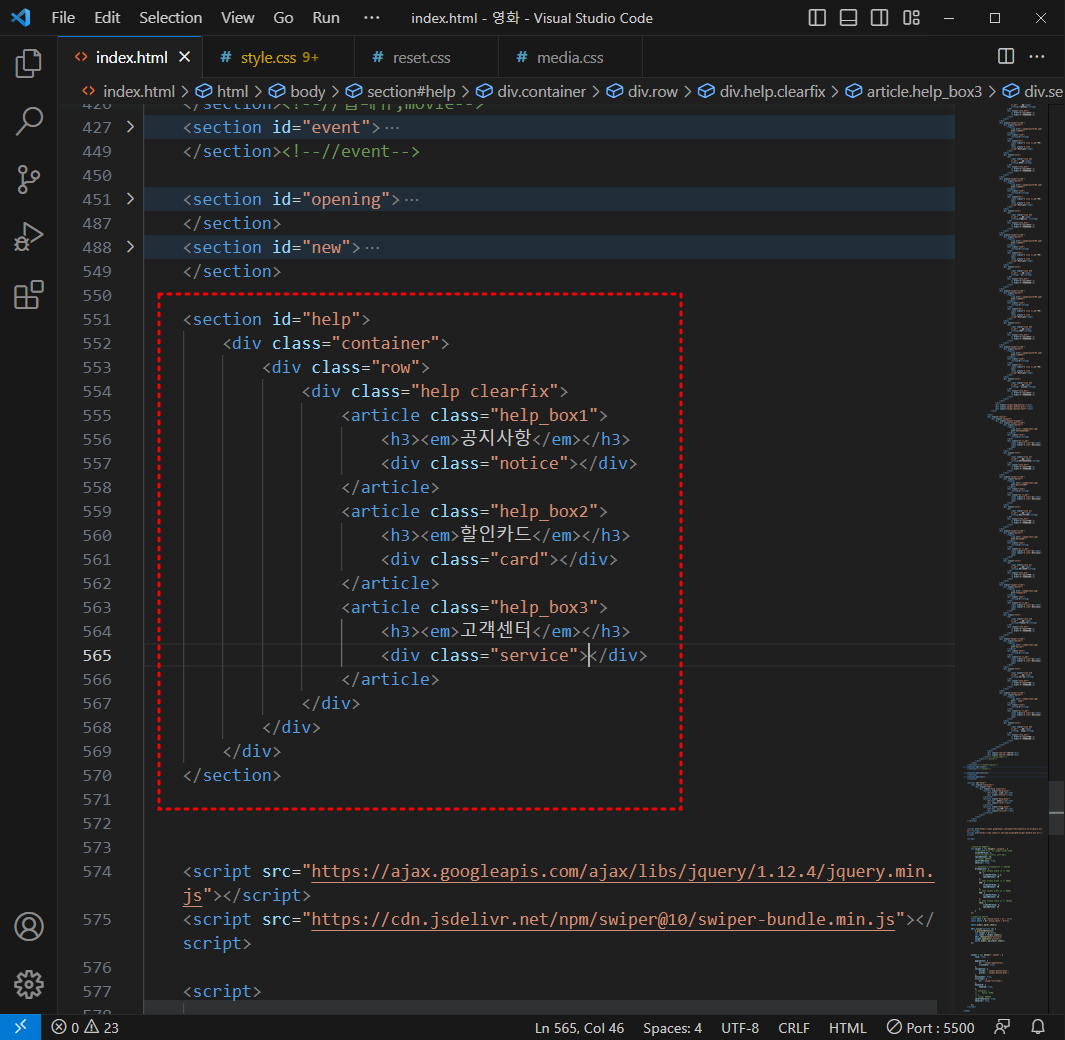Click line number 565 in gutter
The height and width of the screenshot is (1040, 1065).
[x=97, y=656]
